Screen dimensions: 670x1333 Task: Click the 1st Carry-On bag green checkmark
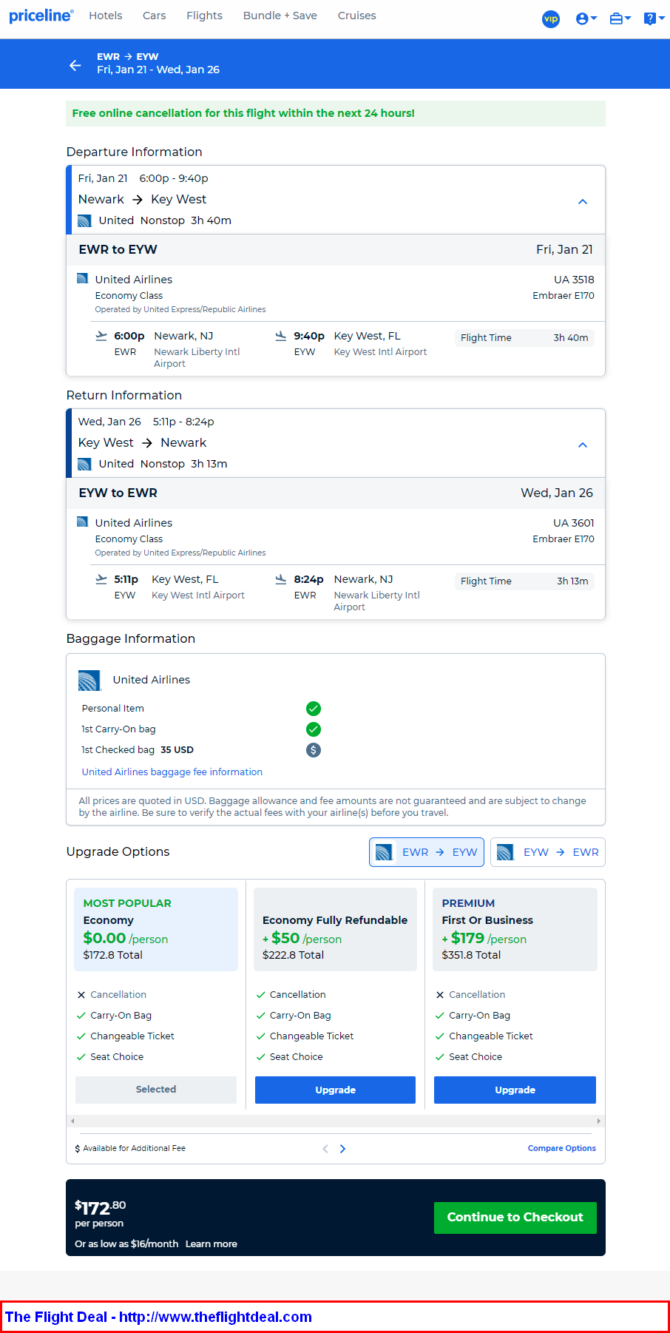(x=313, y=729)
